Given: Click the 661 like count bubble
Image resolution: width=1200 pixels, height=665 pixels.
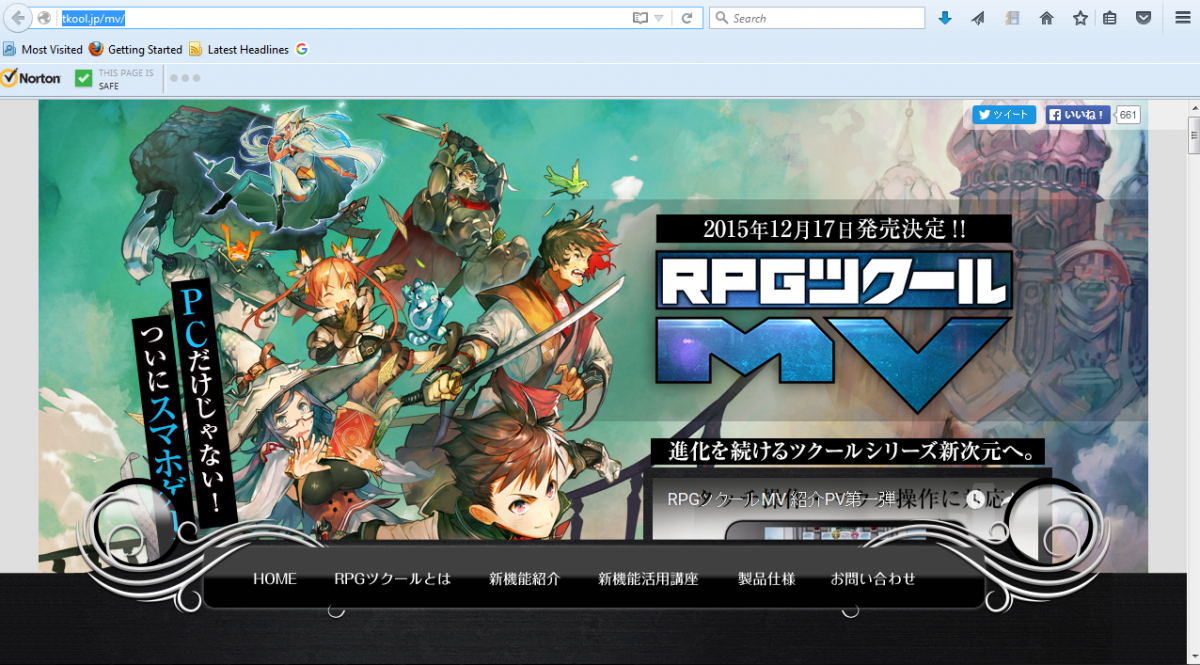Looking at the screenshot, I should 1128,114.
